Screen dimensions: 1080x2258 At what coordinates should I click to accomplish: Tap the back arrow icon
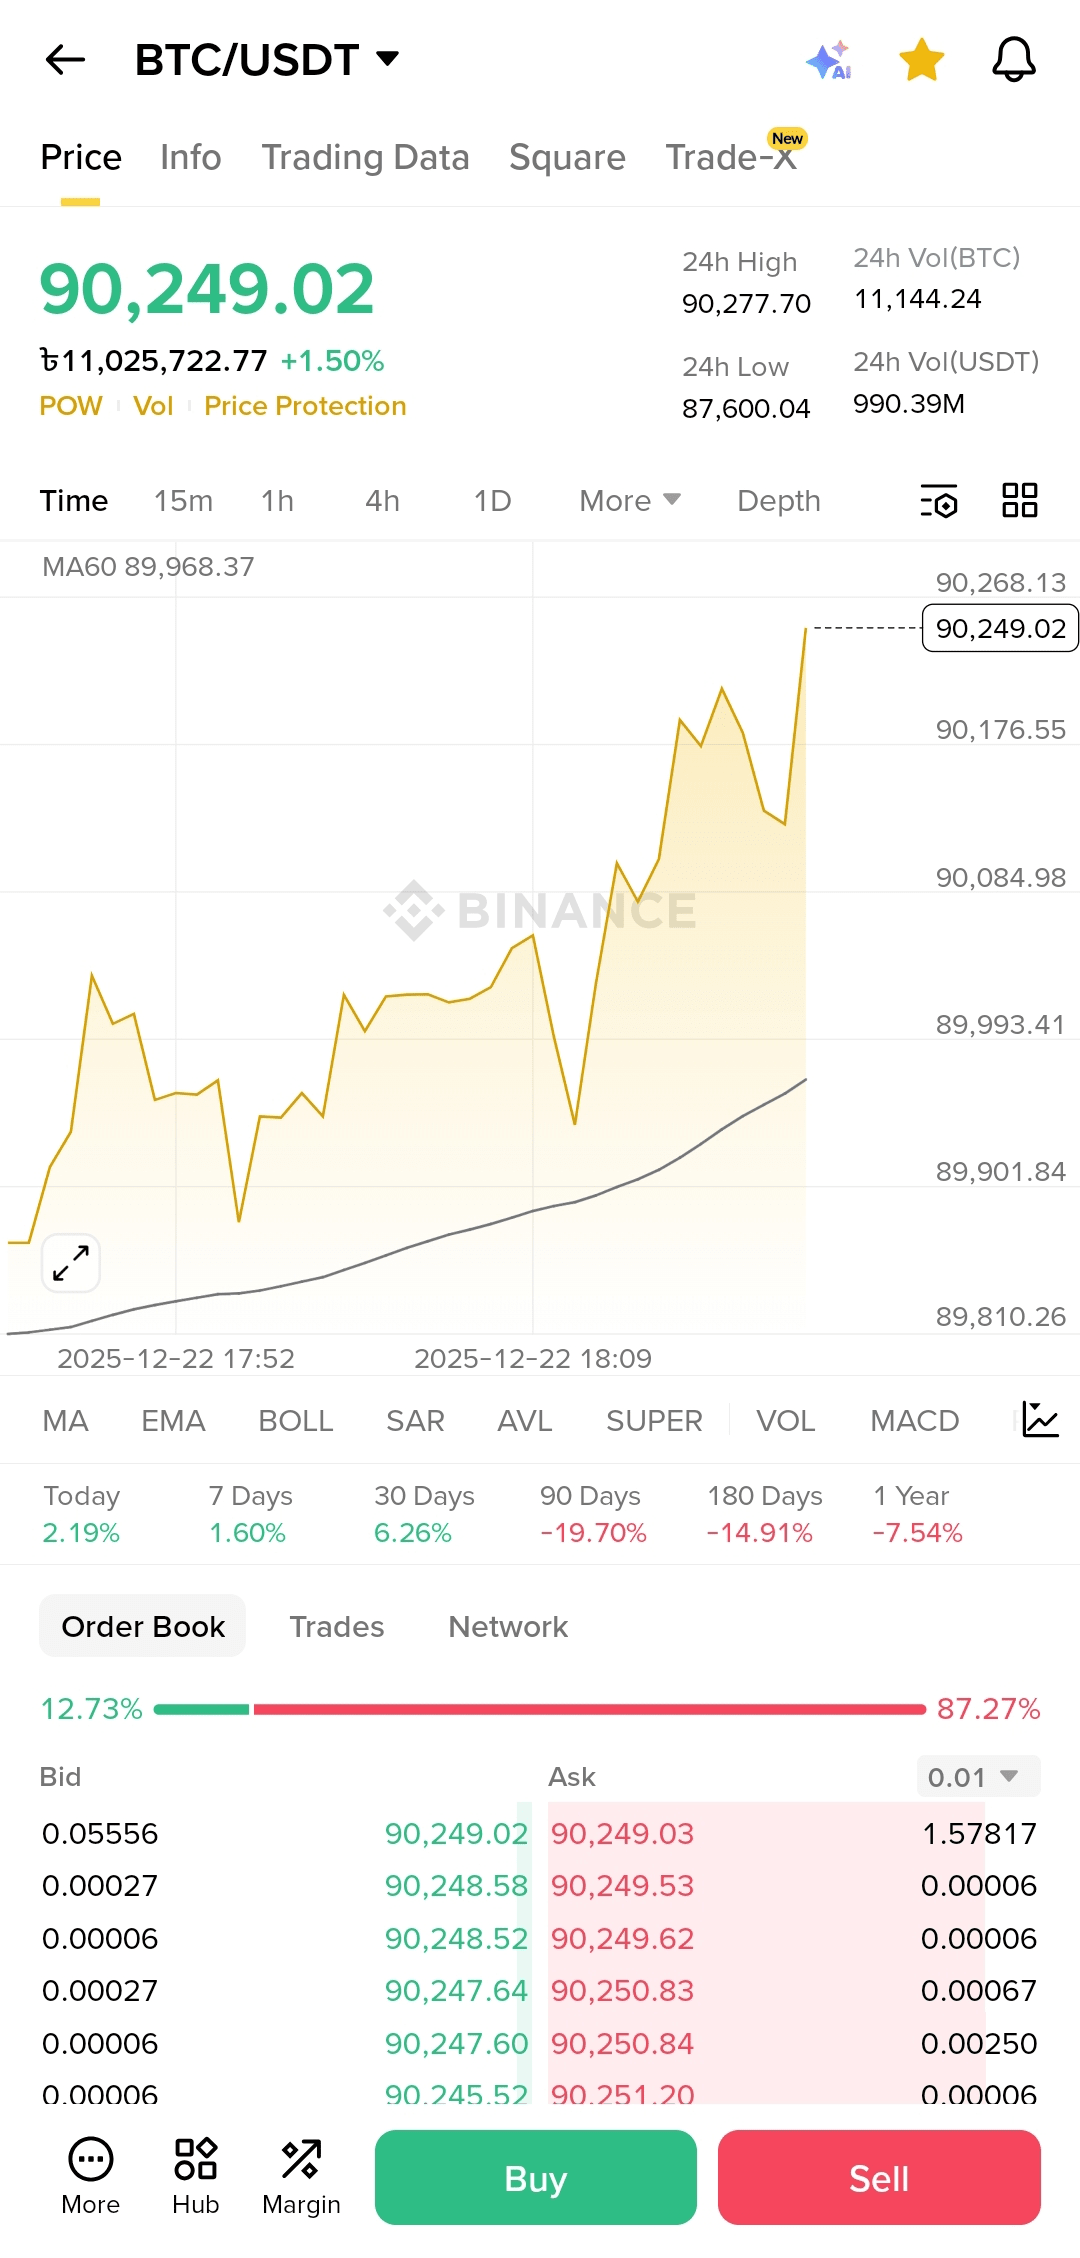pyautogui.click(x=66, y=60)
